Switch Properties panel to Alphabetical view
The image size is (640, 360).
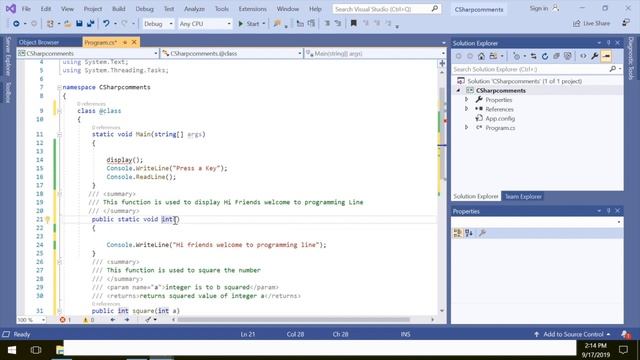(x=469, y=233)
